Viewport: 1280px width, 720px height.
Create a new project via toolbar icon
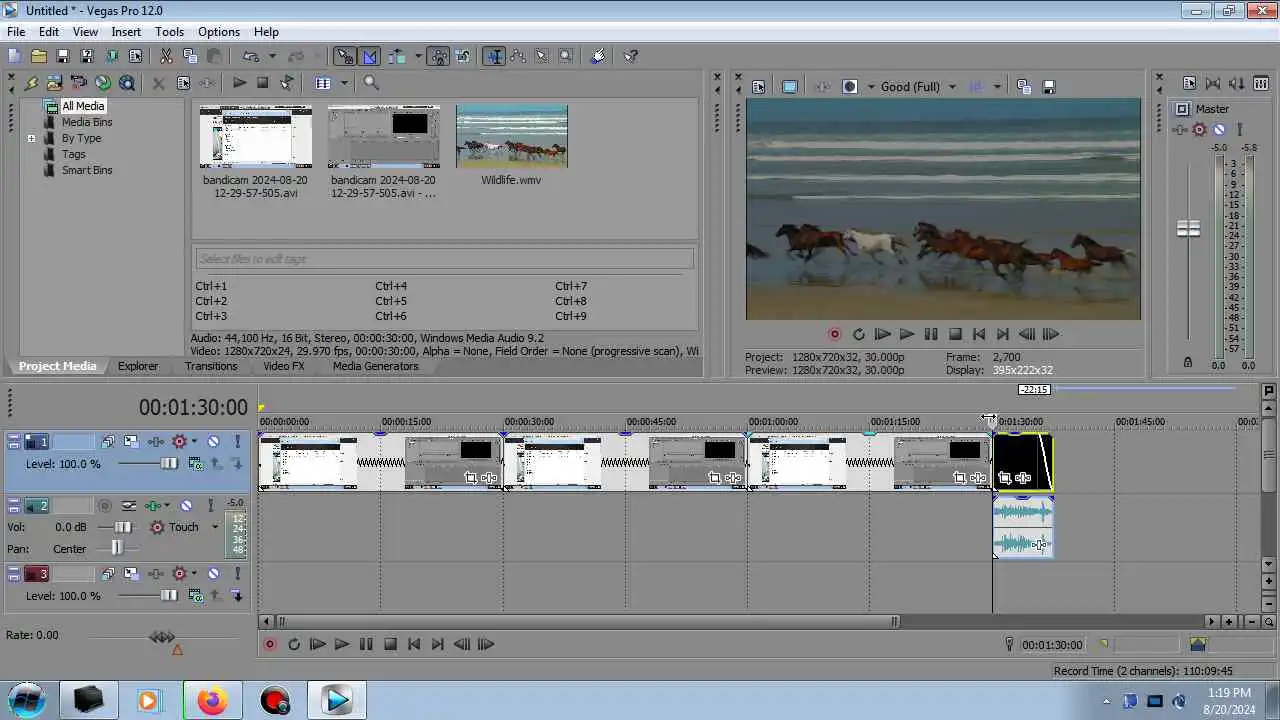pyautogui.click(x=14, y=56)
